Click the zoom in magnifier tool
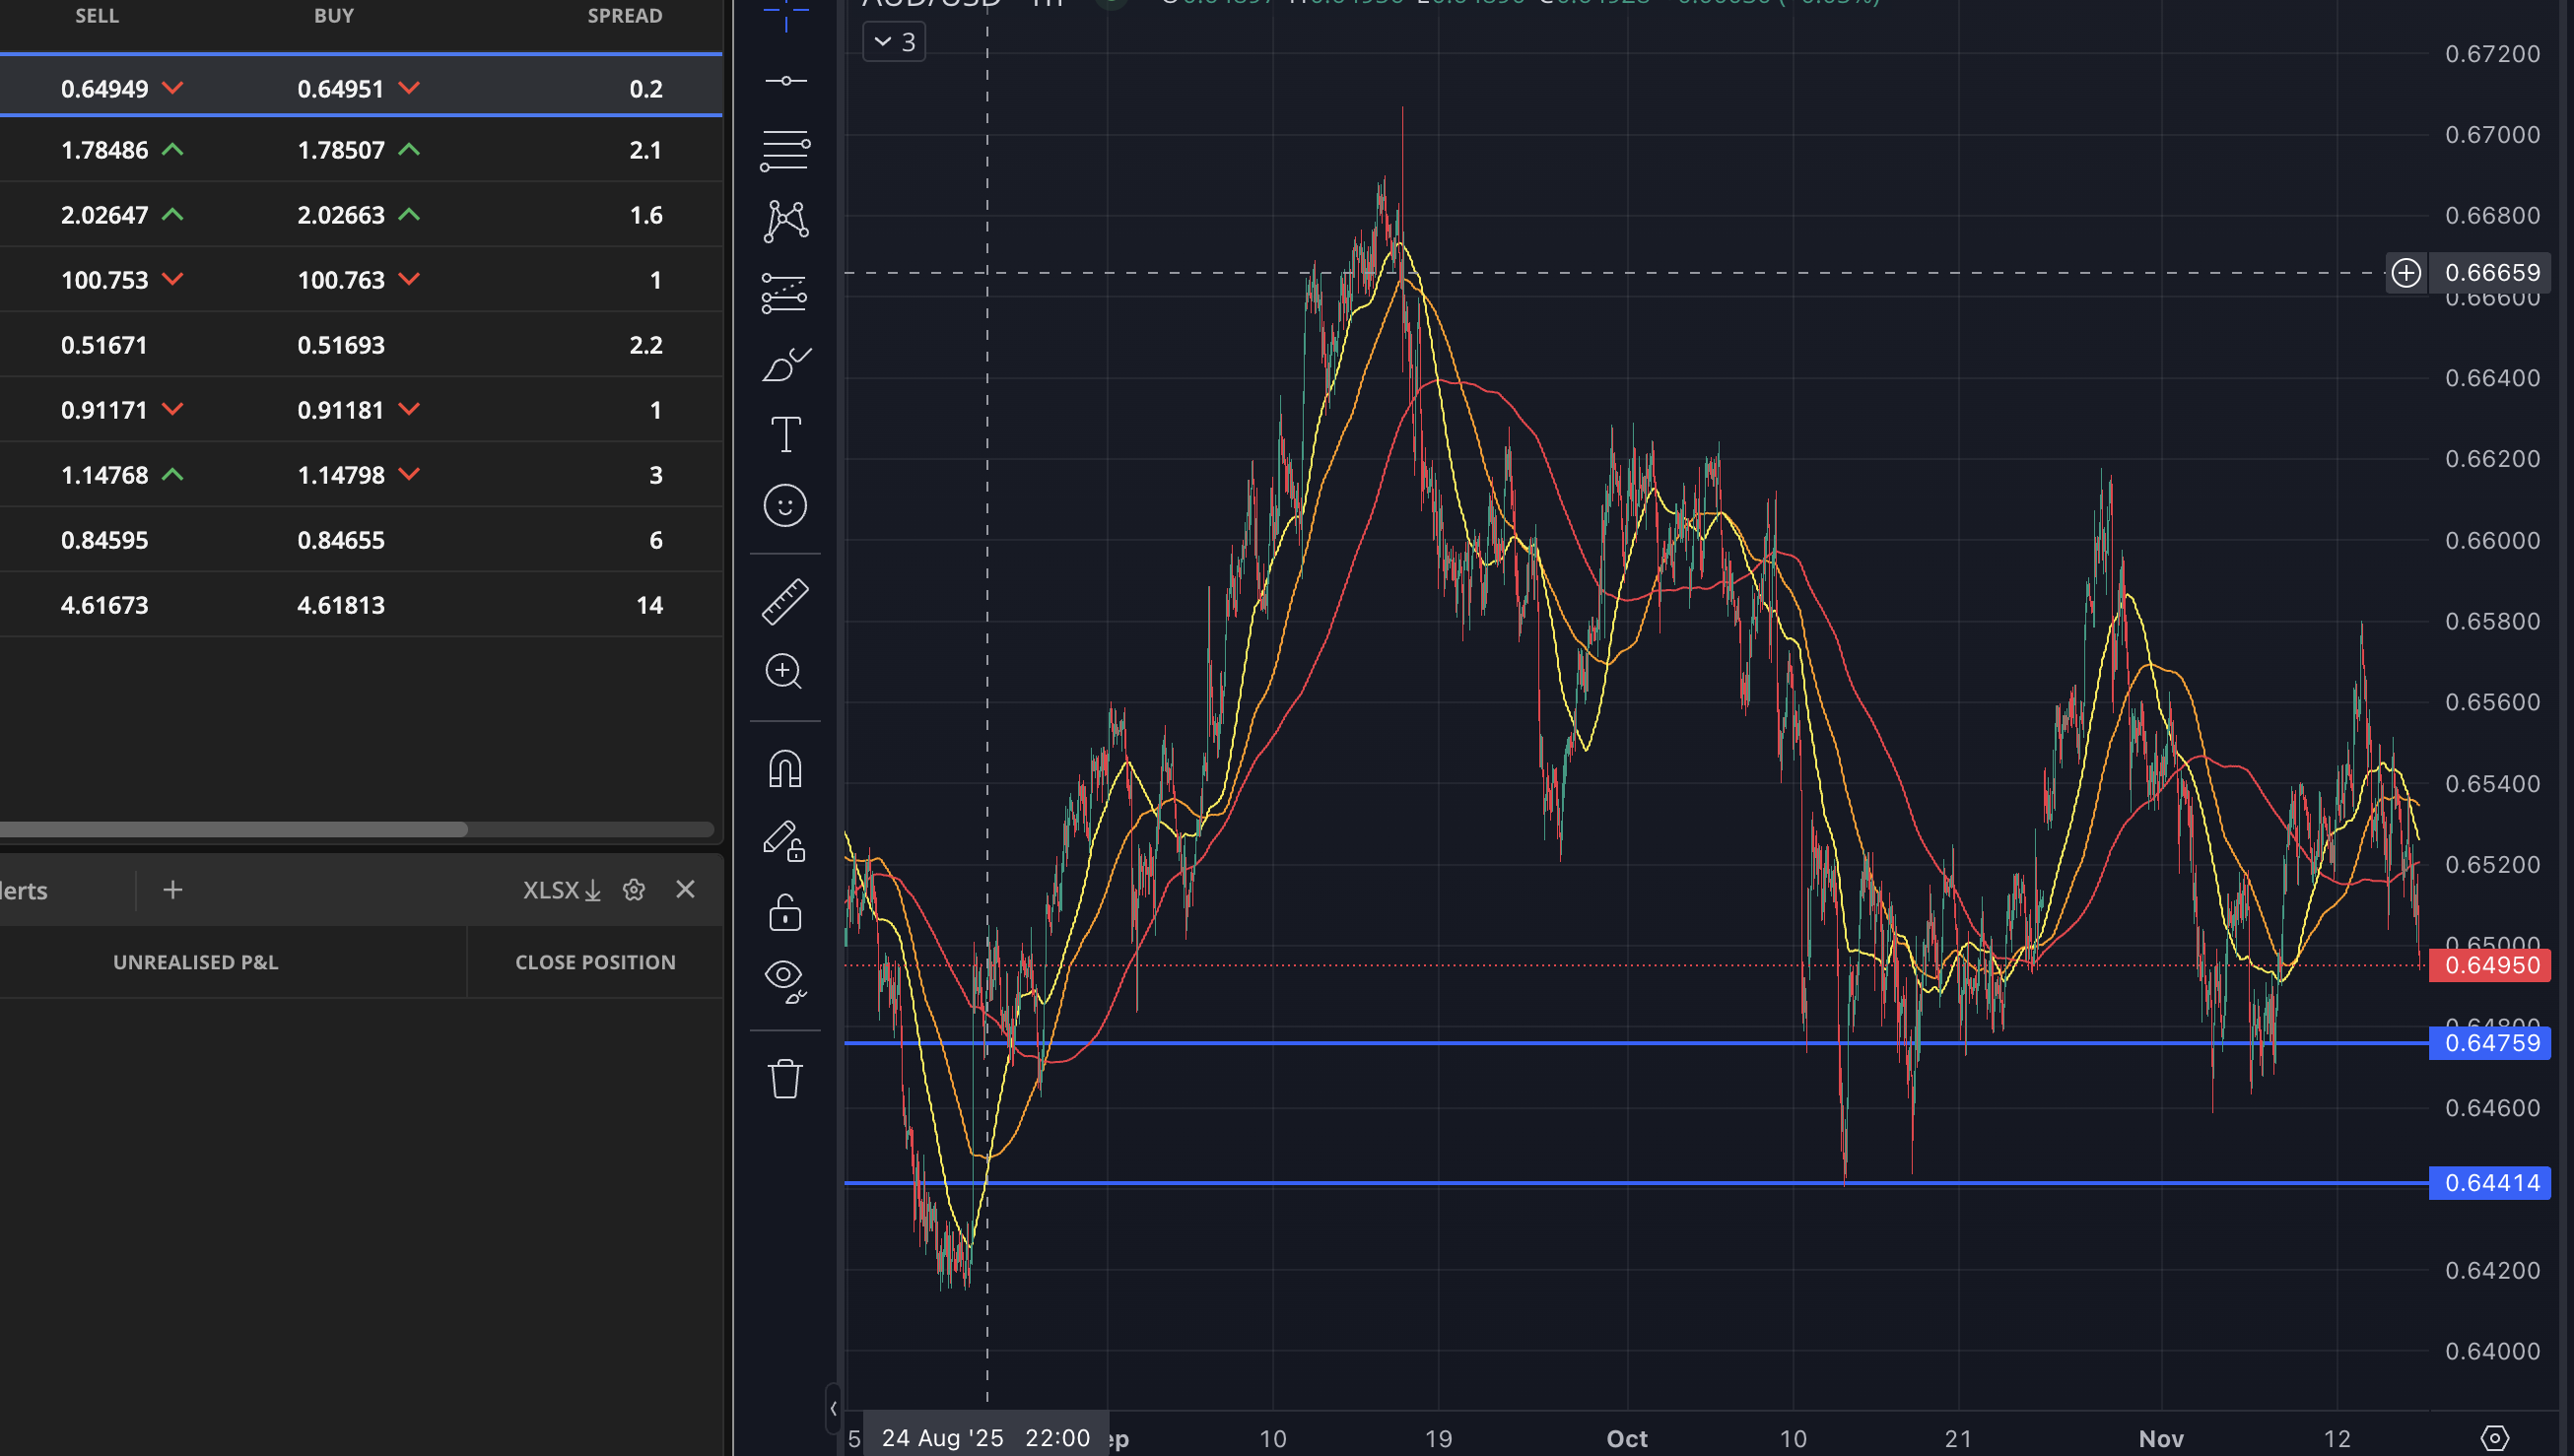Image resolution: width=2574 pixels, height=1456 pixels. pos(785,672)
